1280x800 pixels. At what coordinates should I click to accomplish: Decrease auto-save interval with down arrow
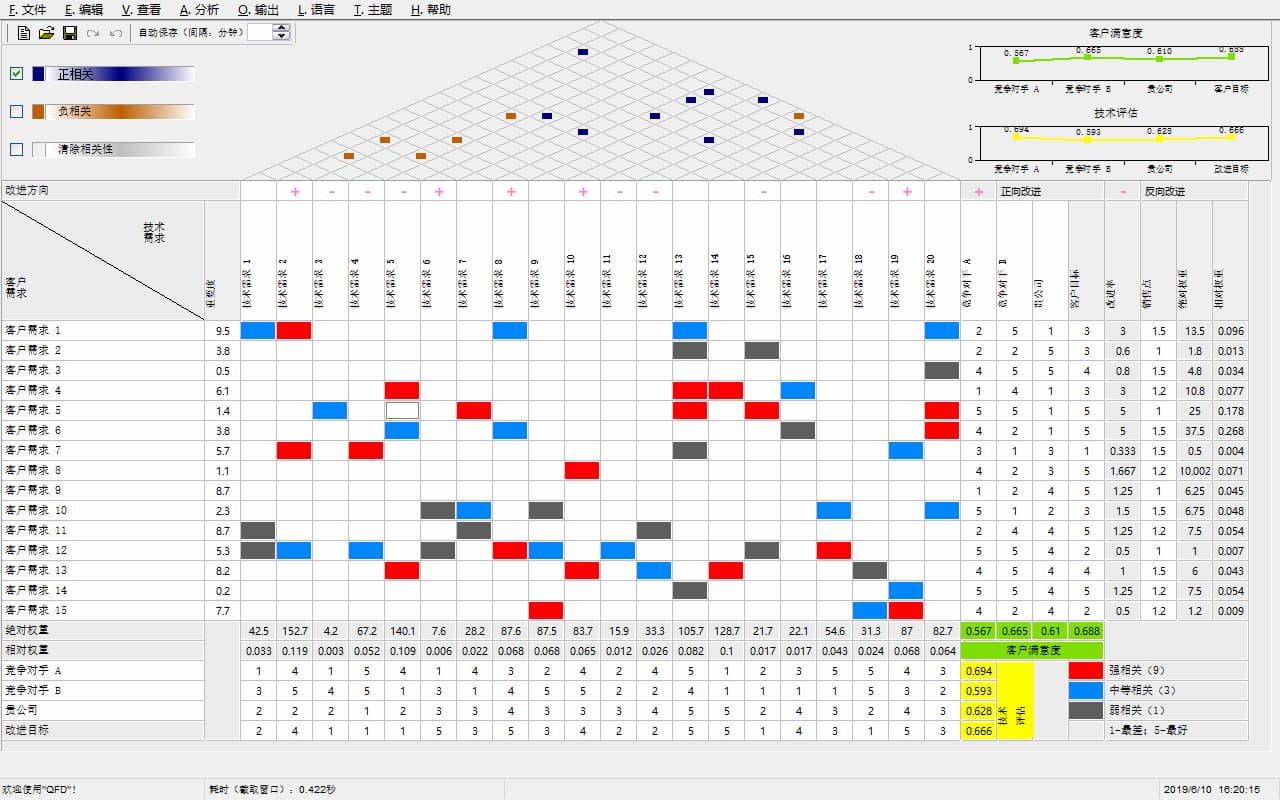[x=281, y=37]
